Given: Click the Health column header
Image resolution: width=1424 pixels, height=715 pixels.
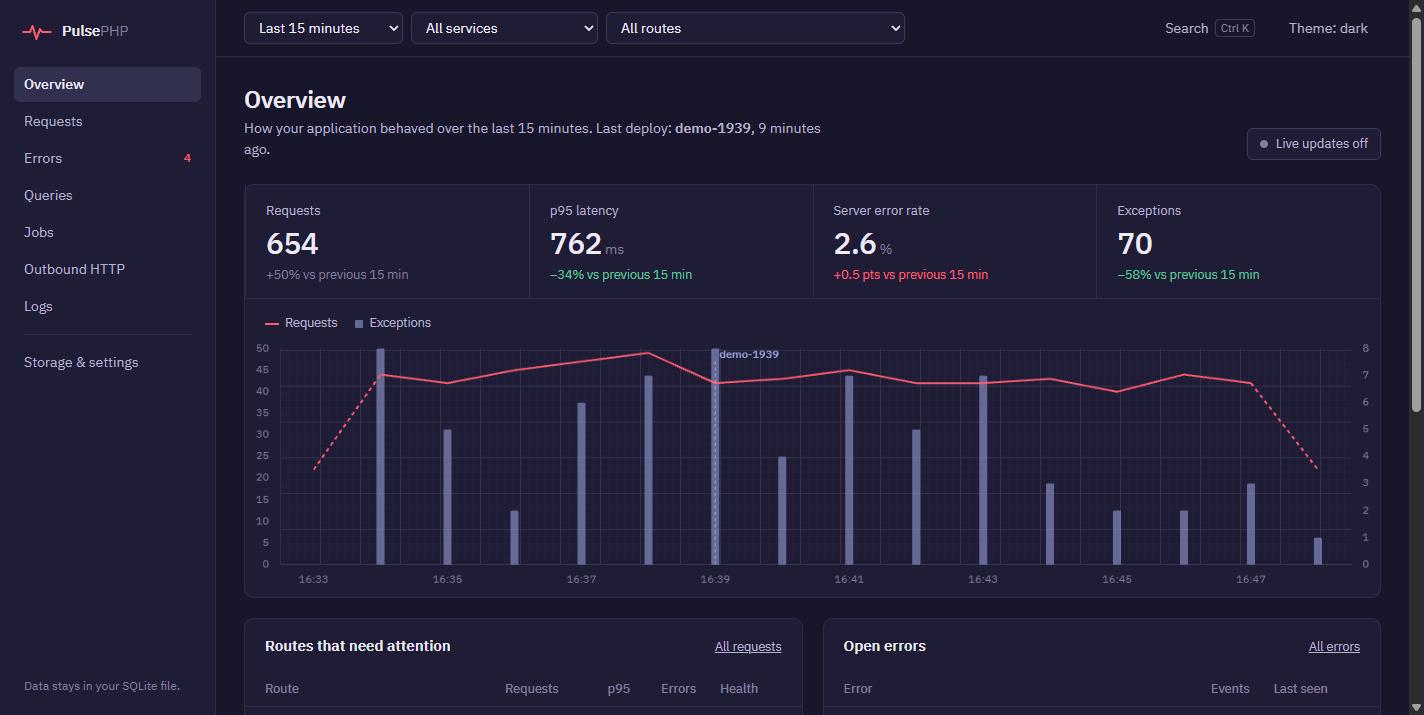Looking at the screenshot, I should click(x=739, y=689).
